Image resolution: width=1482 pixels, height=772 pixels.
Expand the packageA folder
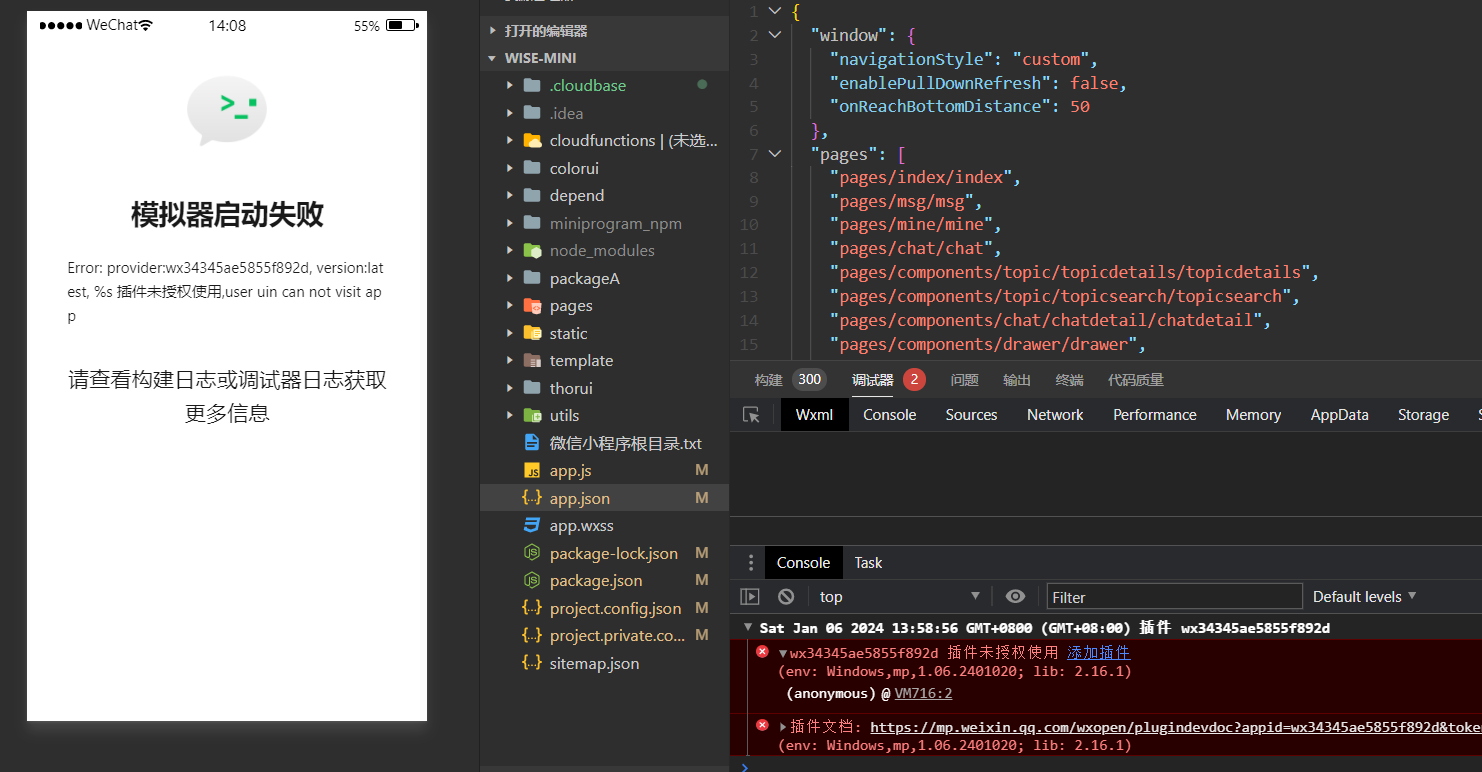tap(510, 278)
